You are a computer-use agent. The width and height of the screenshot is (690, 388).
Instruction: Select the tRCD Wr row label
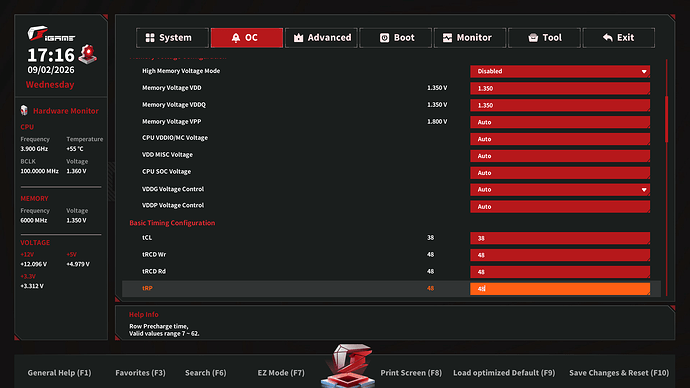(x=154, y=255)
